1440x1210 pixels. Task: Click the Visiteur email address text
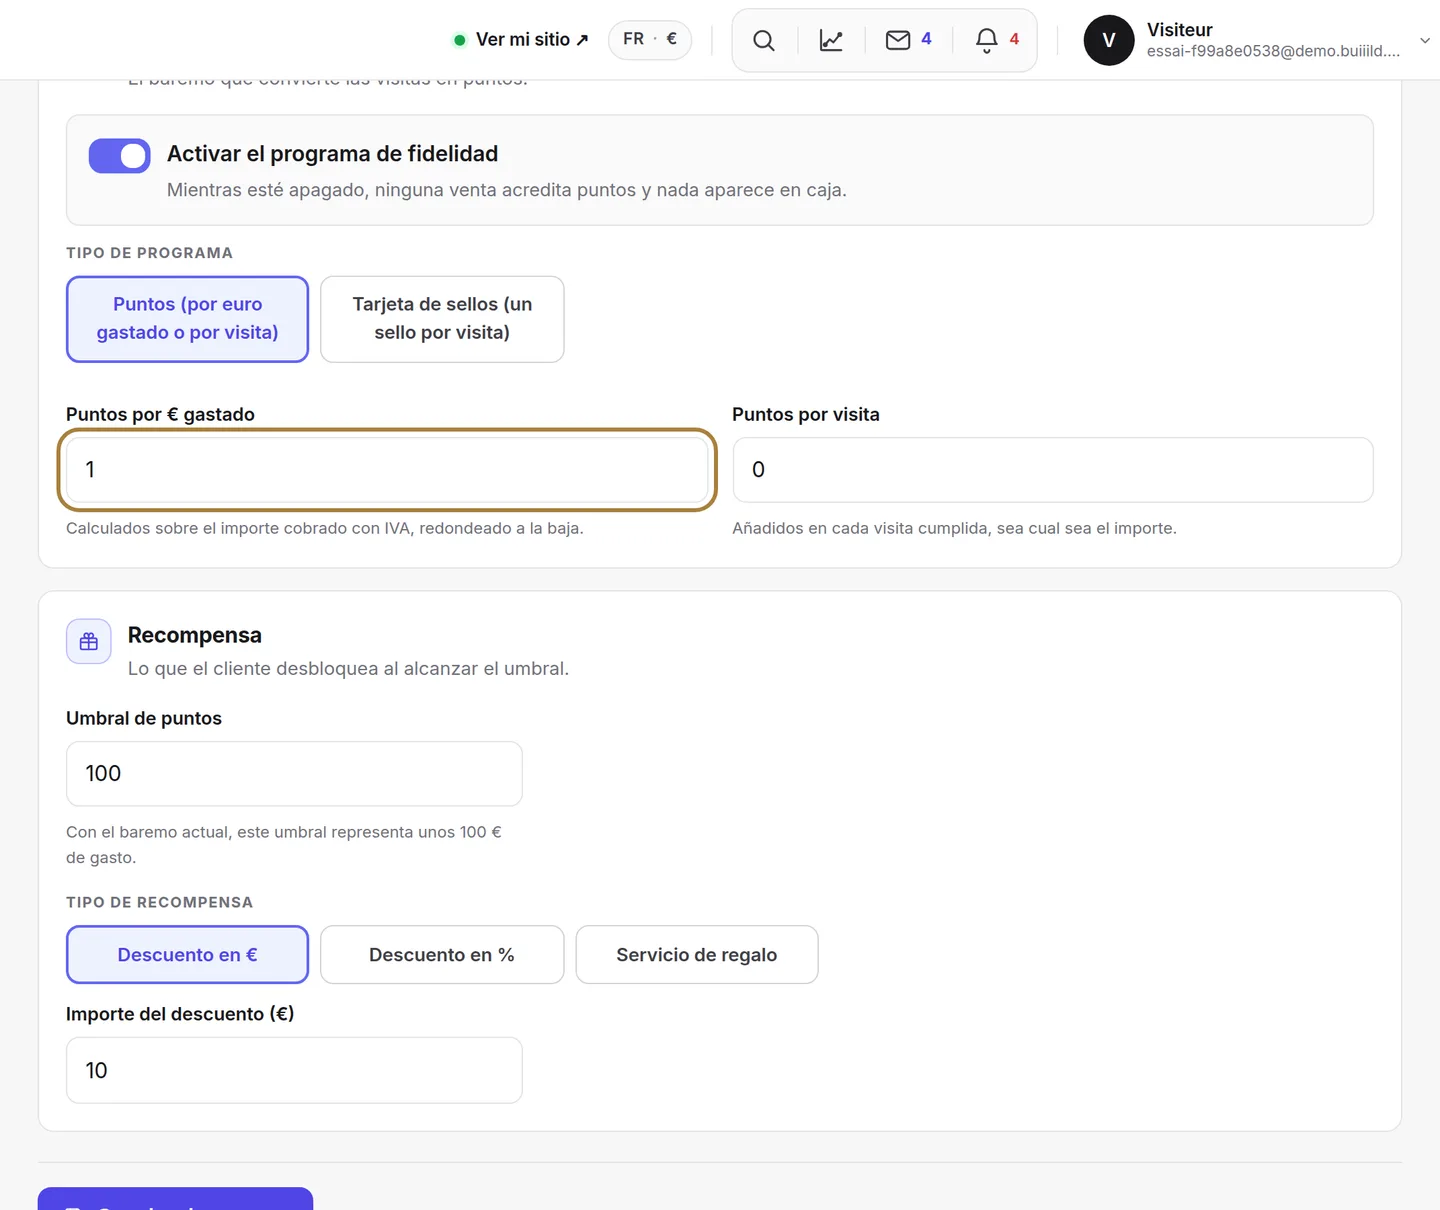(1273, 51)
